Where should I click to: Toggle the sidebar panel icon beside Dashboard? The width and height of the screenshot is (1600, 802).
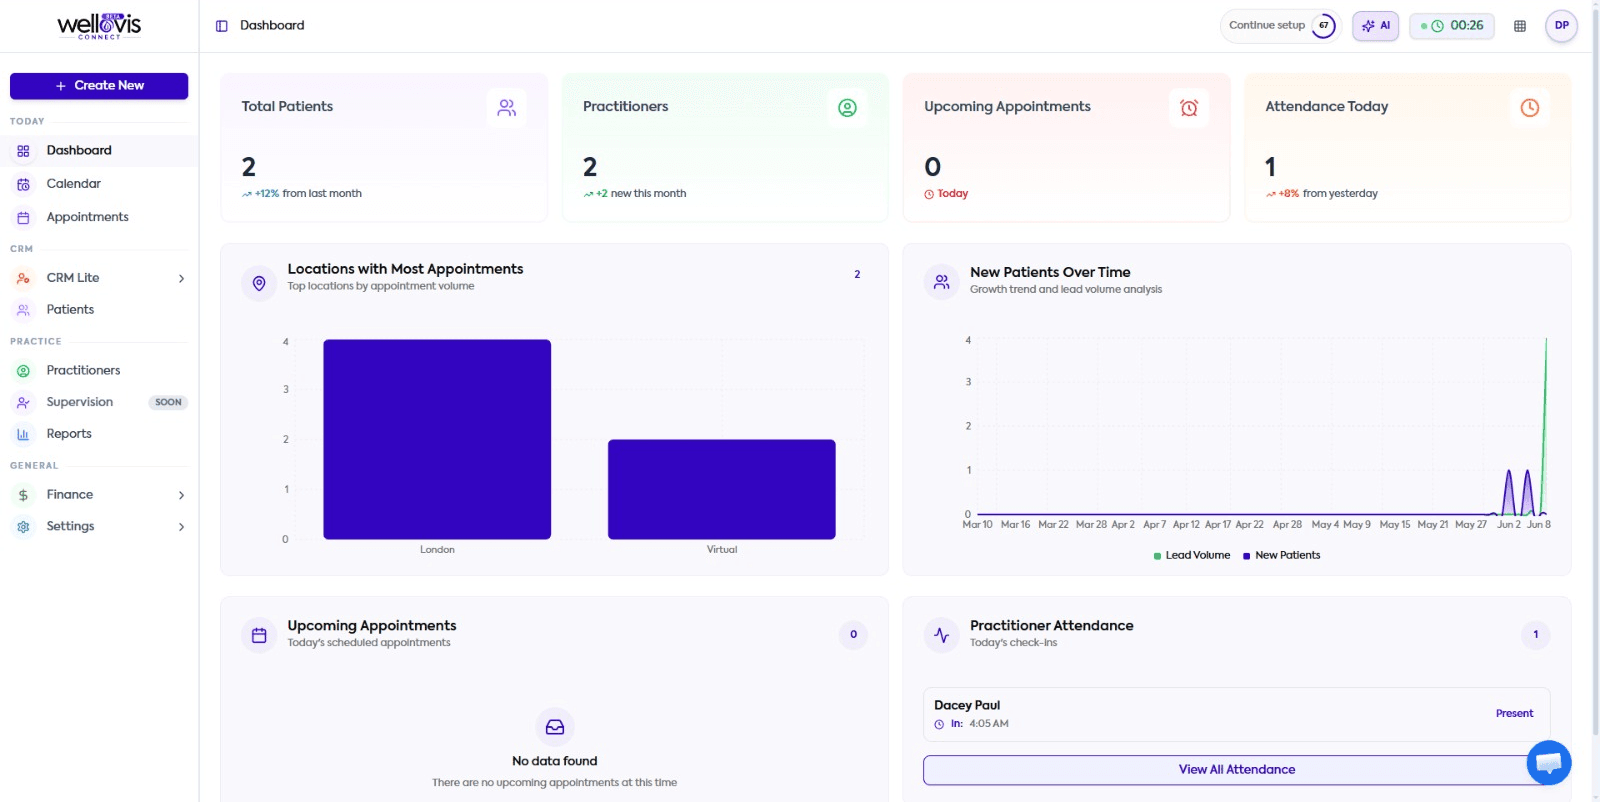pos(222,26)
